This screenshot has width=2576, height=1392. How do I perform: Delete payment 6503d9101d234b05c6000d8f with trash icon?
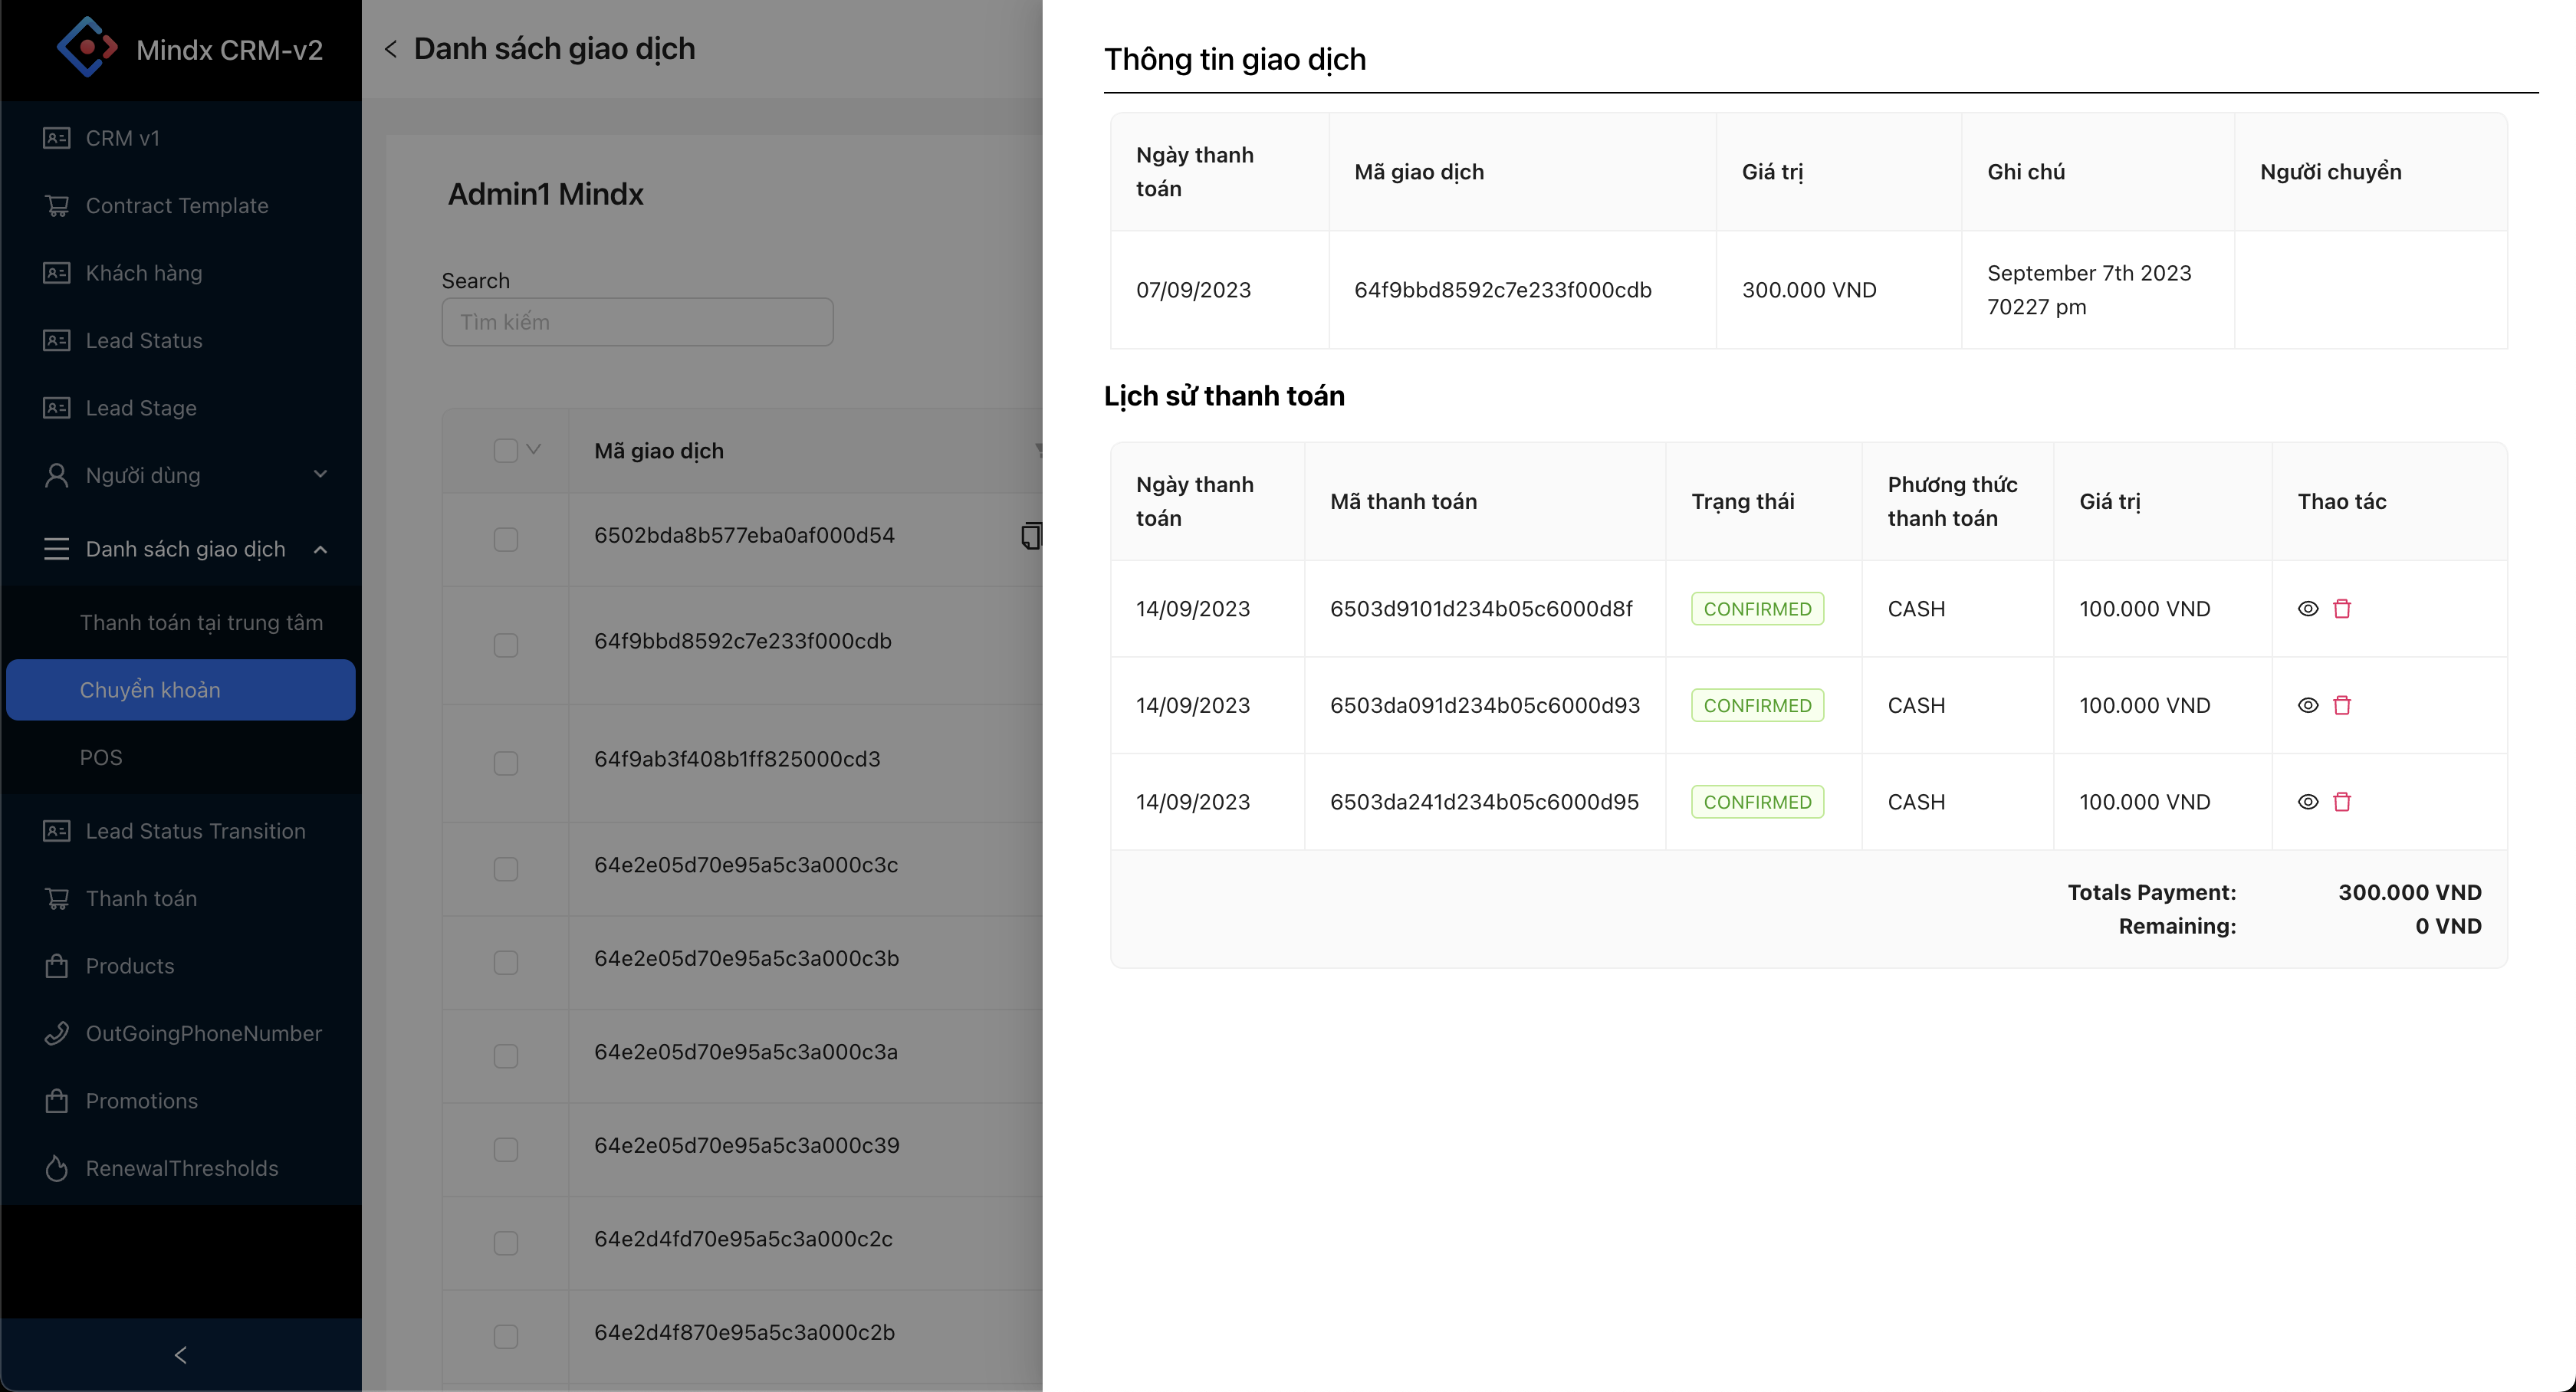[x=2341, y=609]
